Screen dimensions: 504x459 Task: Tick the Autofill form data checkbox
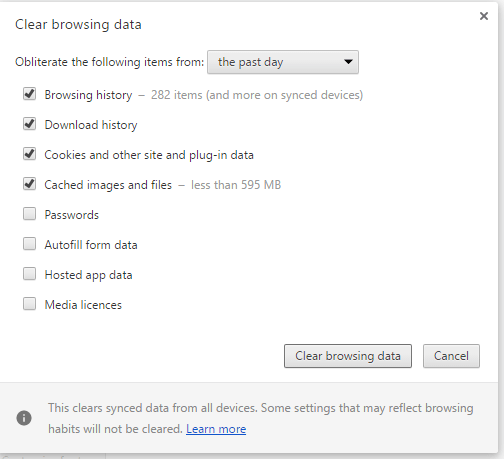pyautogui.click(x=29, y=244)
